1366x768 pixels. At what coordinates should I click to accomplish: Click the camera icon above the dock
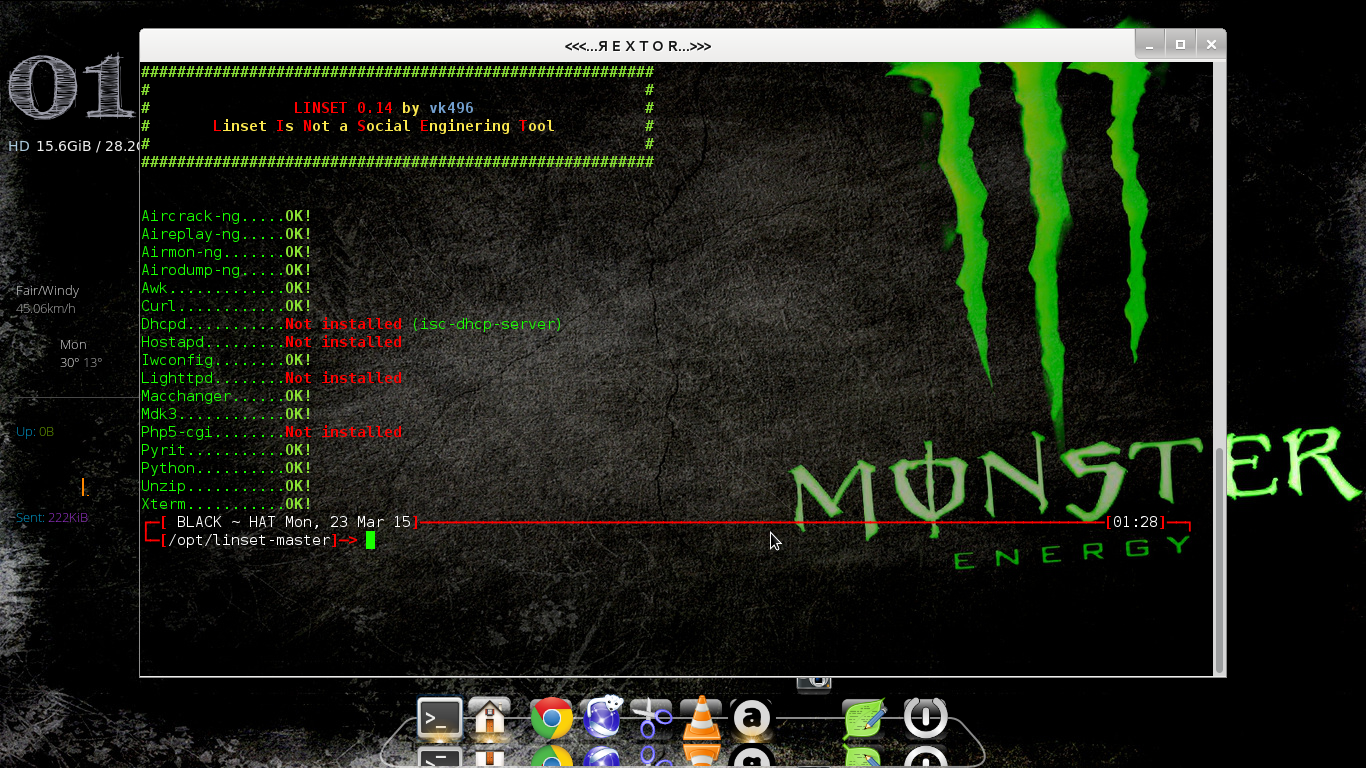[x=815, y=683]
